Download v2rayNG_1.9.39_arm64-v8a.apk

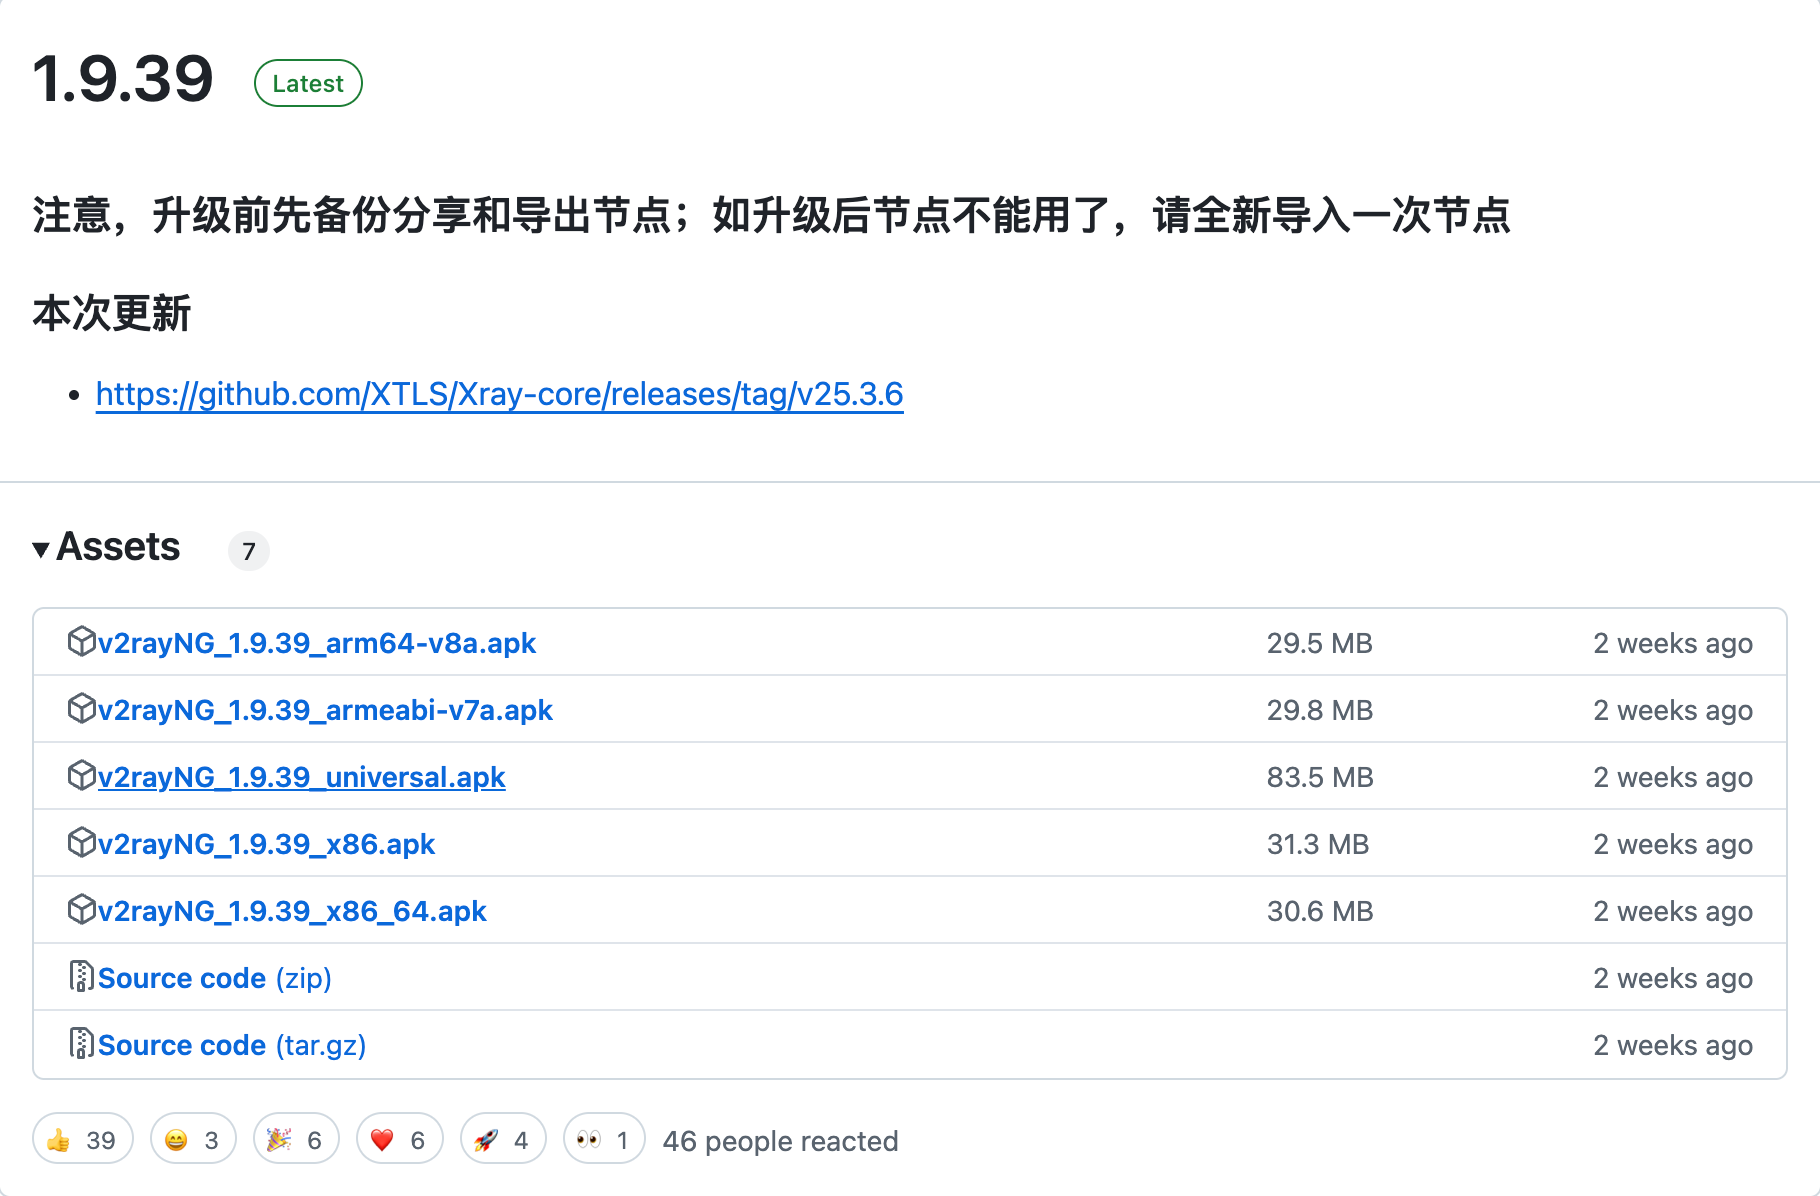coord(316,643)
